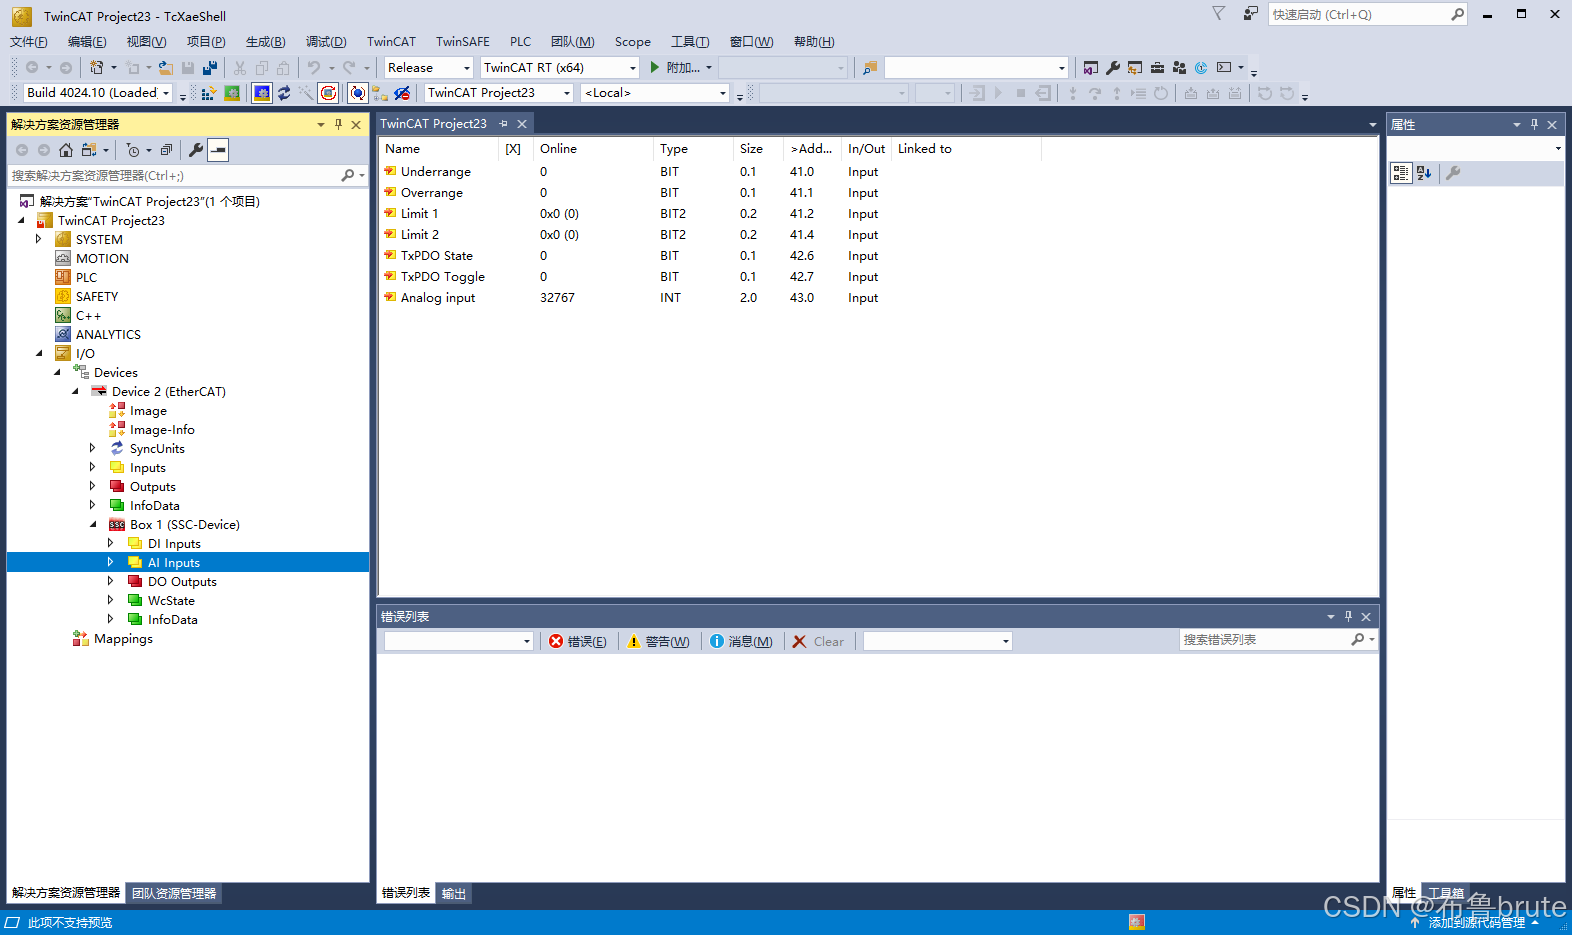Open the PLC menu

pos(521,42)
